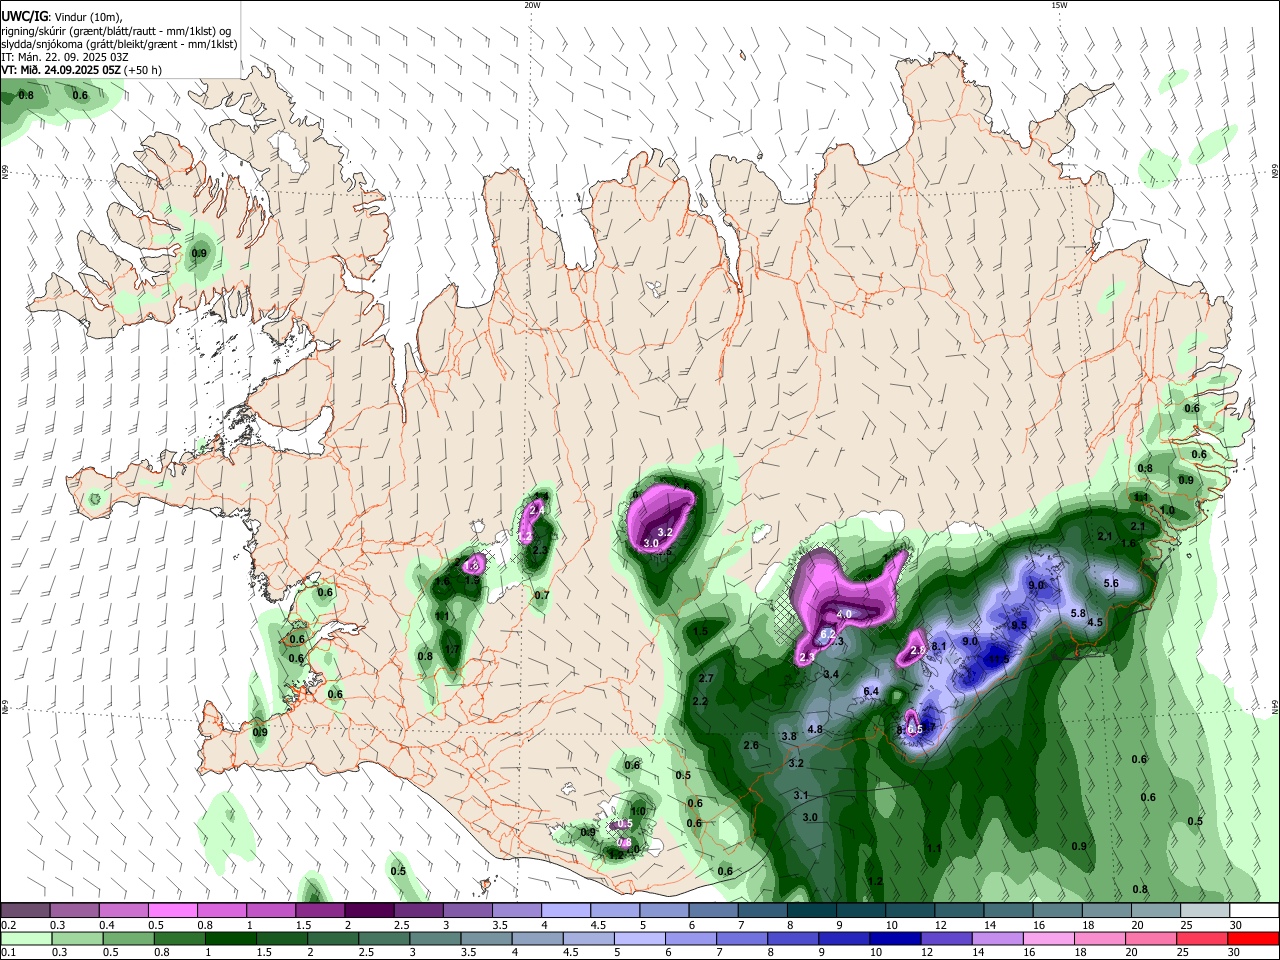Image resolution: width=1280 pixels, height=960 pixels.
Task: Click the dark teal swatch labeled 9, upper legend row
Action: (x=861, y=910)
